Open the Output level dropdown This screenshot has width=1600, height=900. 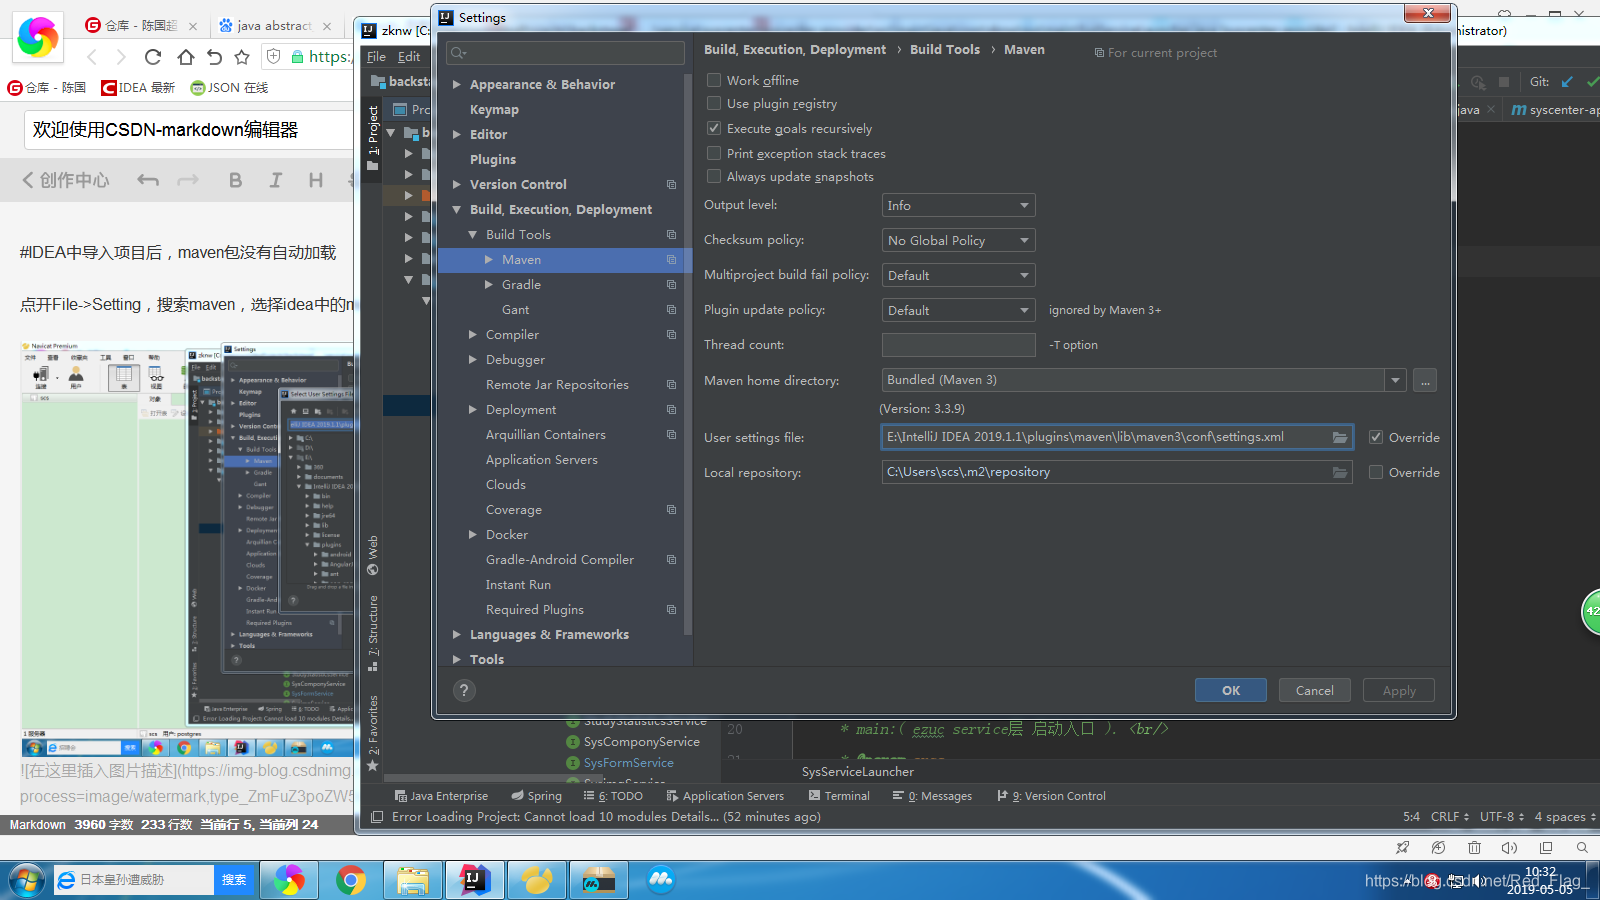958,205
